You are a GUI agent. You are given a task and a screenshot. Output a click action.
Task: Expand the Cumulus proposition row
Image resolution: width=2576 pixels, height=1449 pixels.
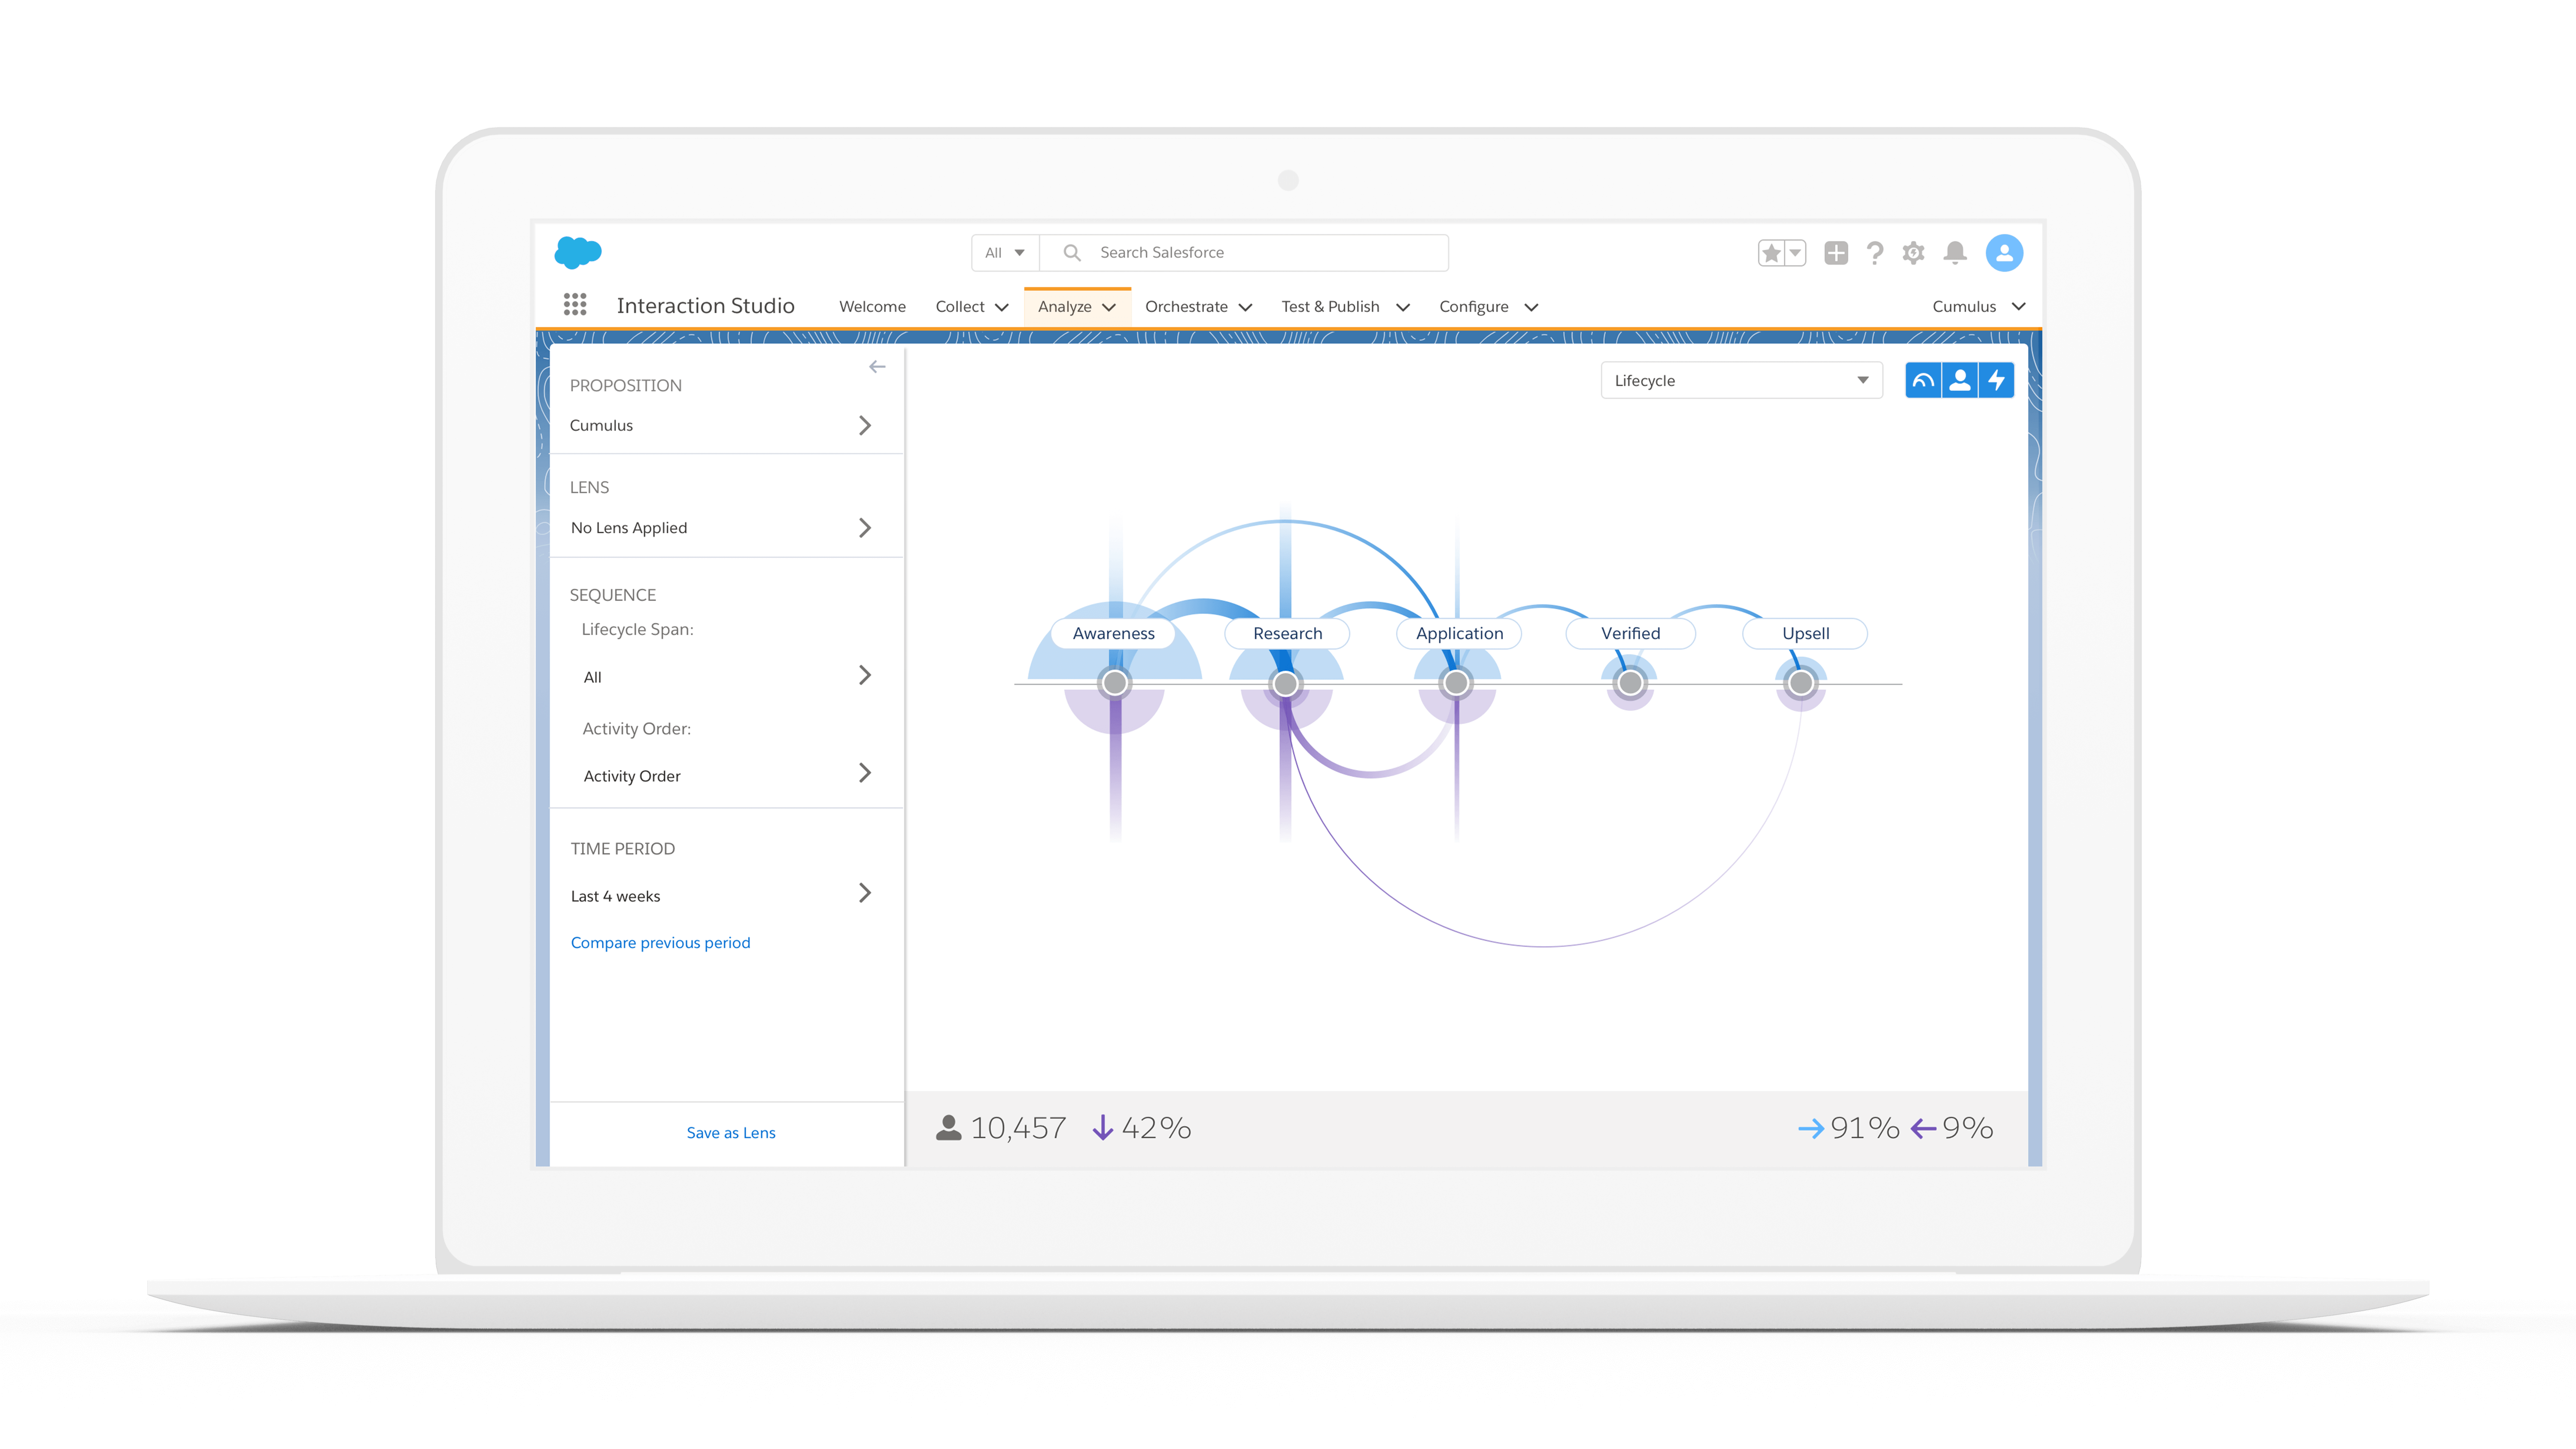tap(726, 425)
